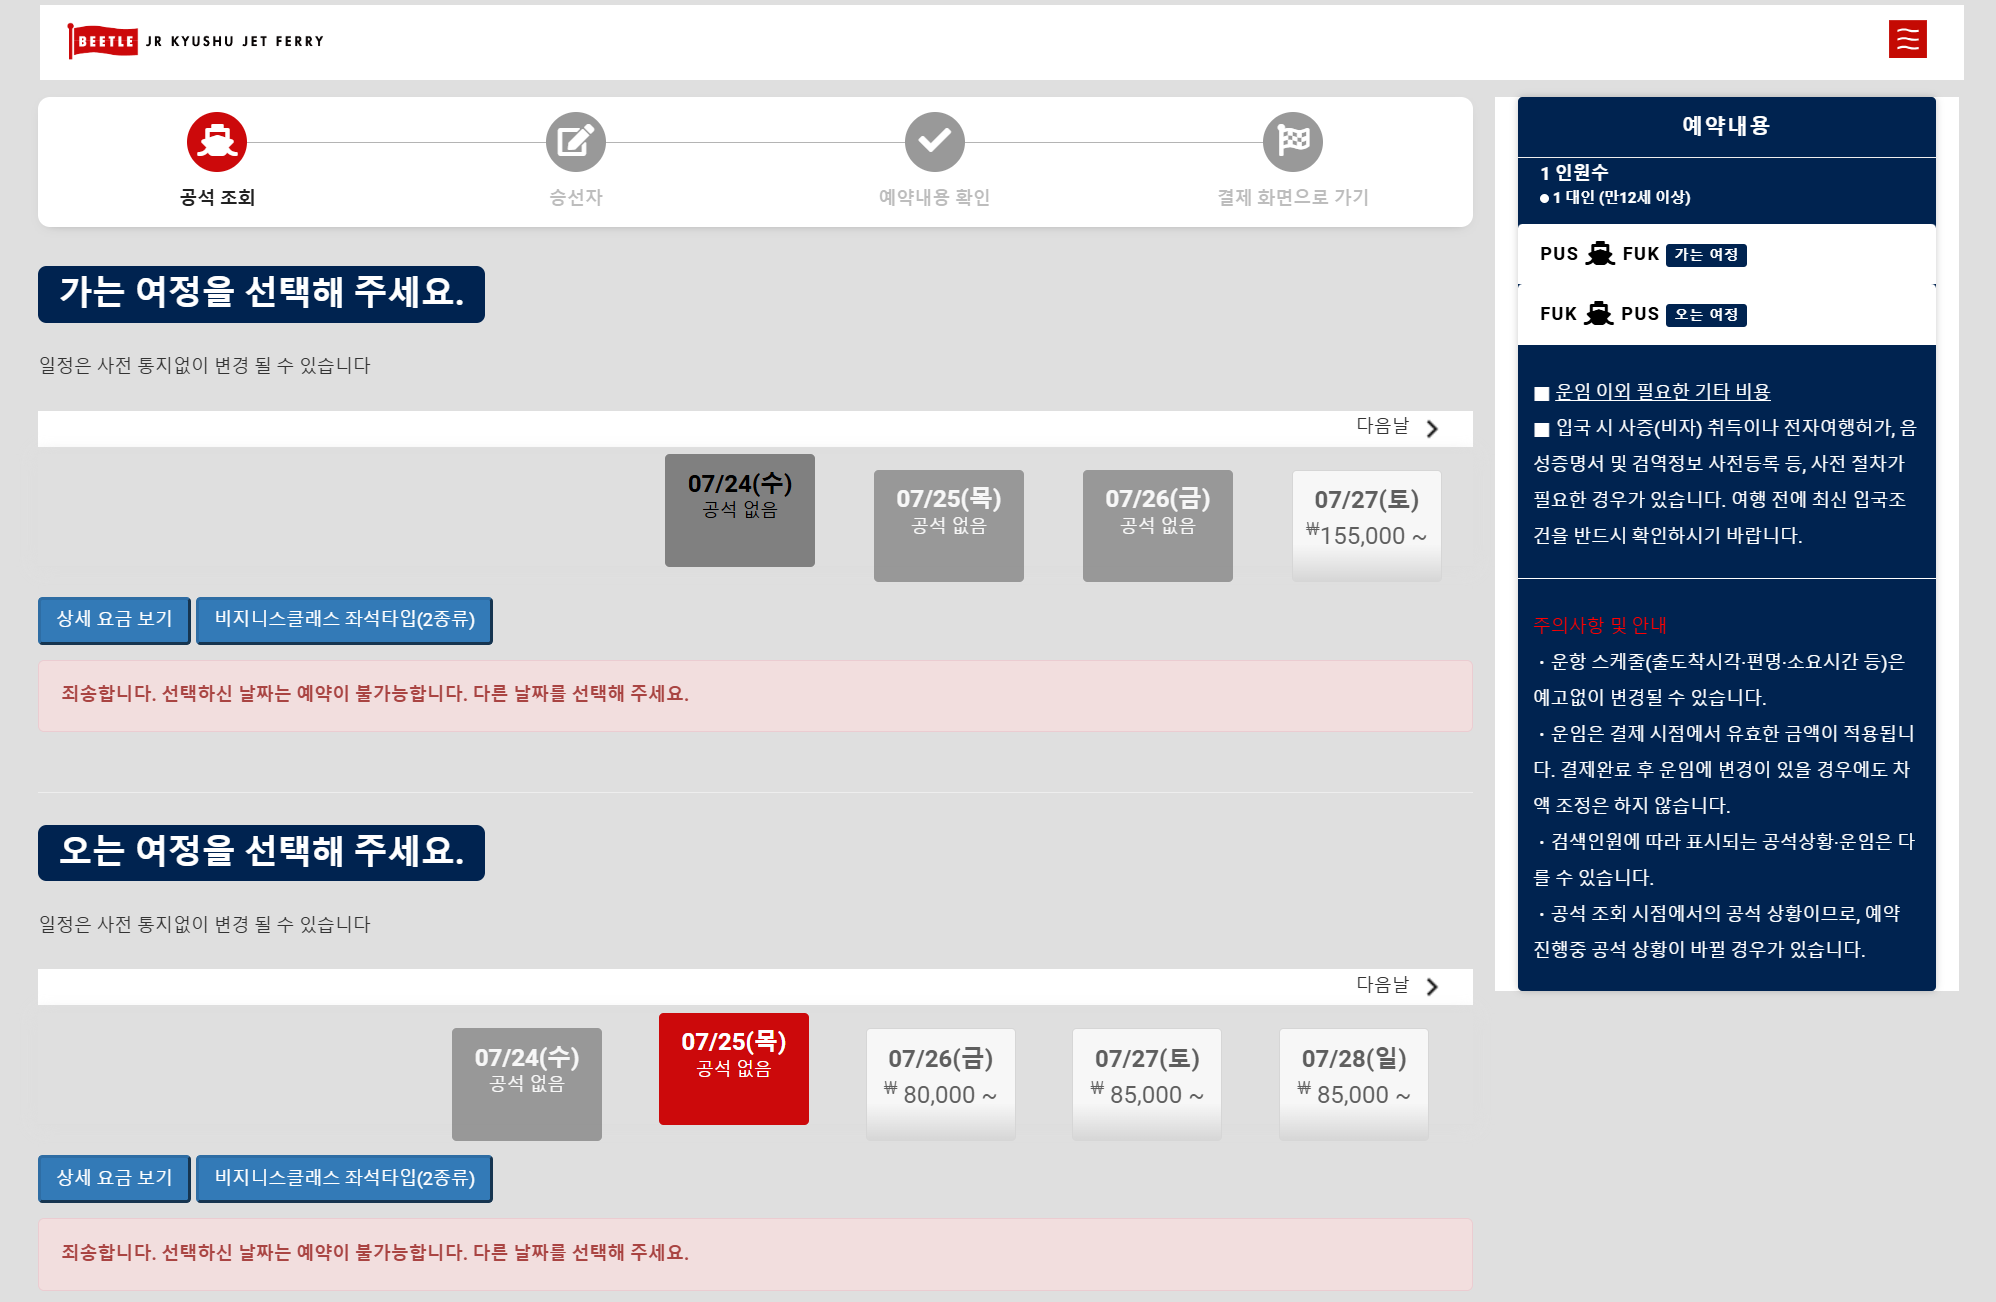Click the Beetle JR Kyushu logo
The width and height of the screenshot is (1996, 1302).
click(196, 41)
